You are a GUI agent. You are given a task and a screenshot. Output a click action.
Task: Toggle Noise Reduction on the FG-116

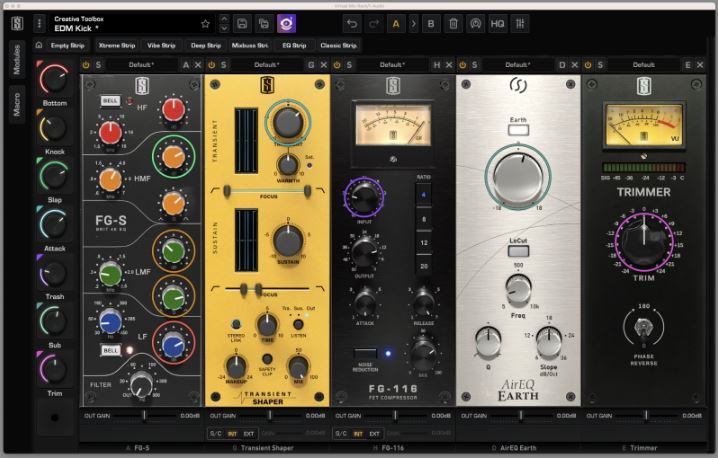pos(365,354)
